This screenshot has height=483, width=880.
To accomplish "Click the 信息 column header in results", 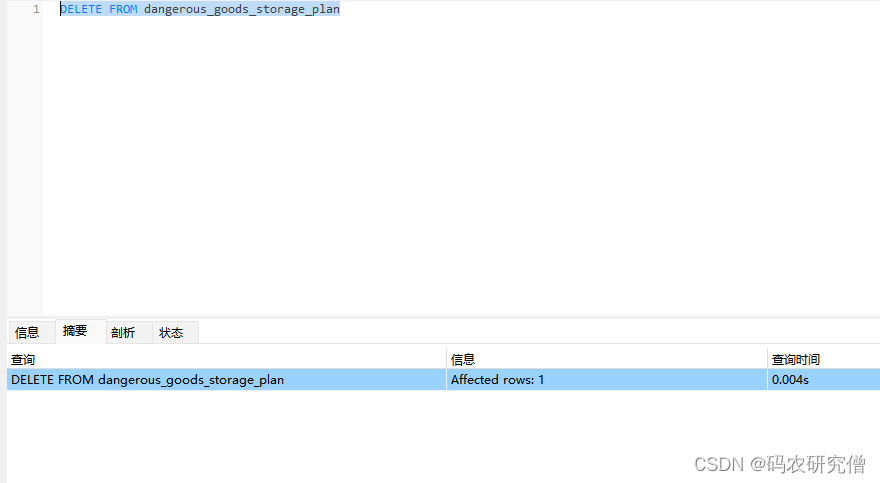I will (x=463, y=359).
